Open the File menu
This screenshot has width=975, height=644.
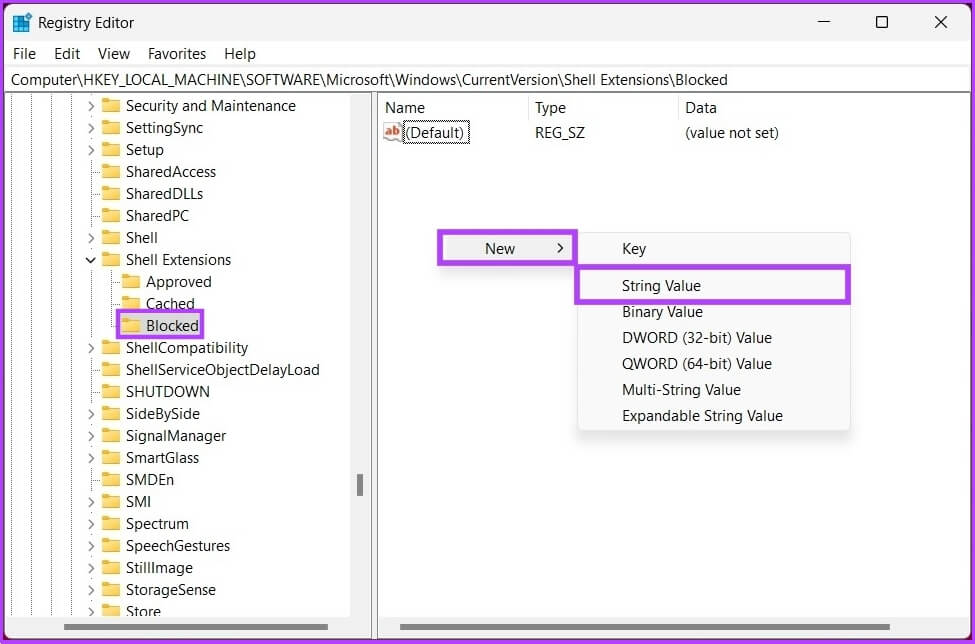click(x=24, y=54)
